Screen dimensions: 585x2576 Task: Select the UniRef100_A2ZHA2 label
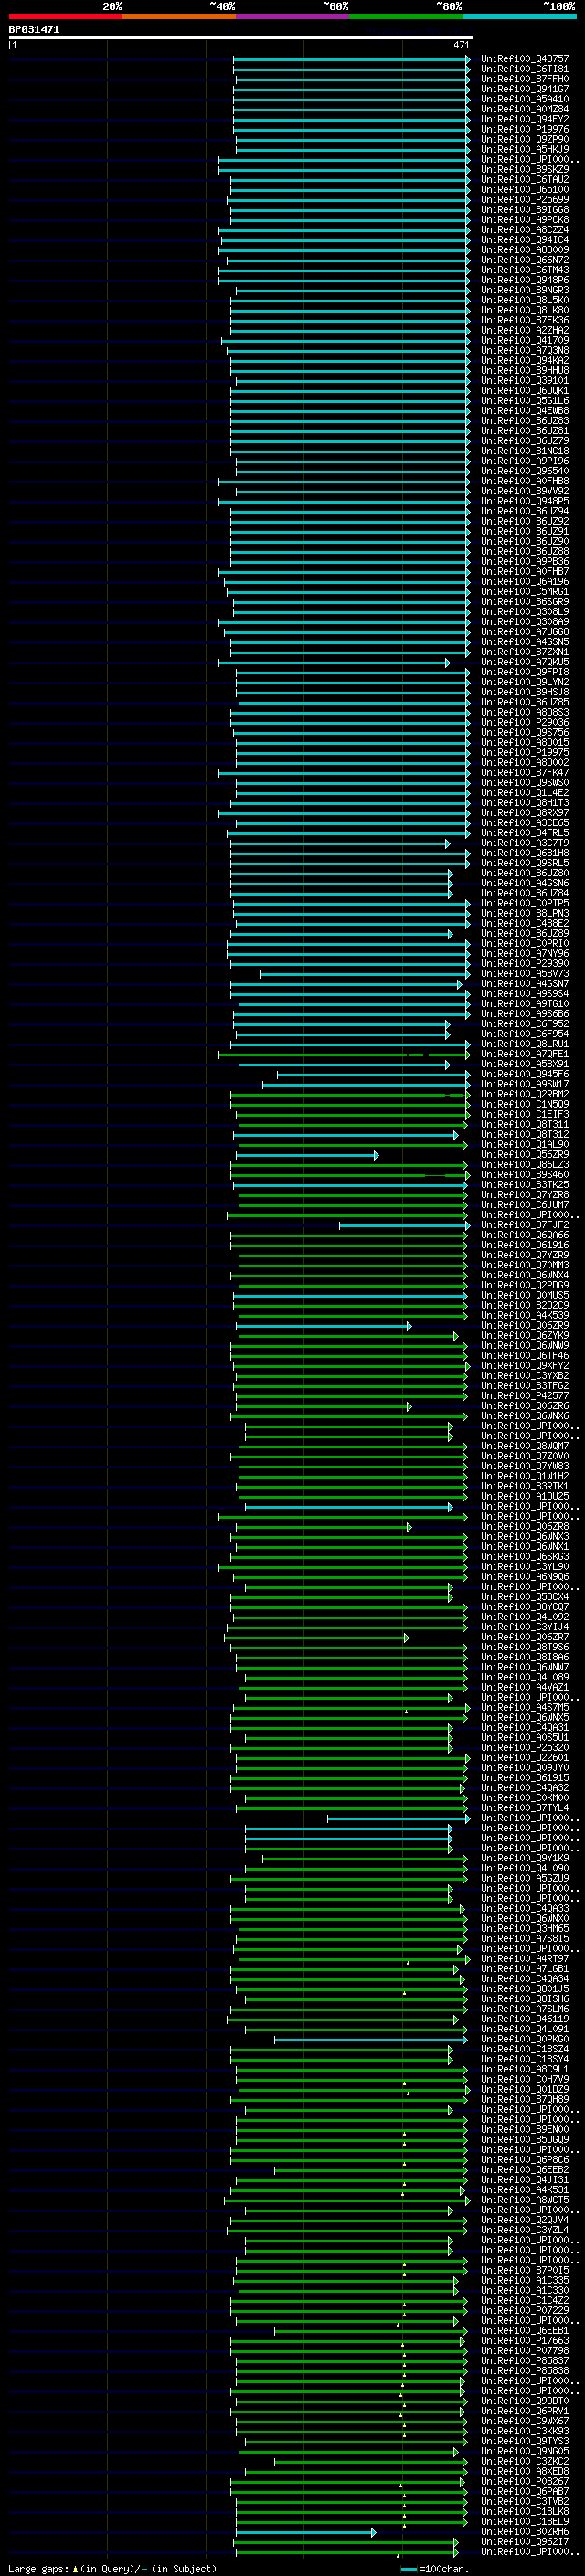(x=524, y=330)
